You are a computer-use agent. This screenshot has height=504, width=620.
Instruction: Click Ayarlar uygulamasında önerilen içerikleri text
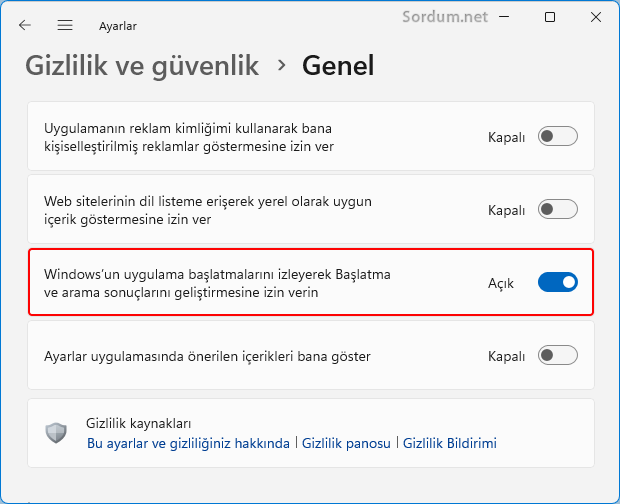tap(207, 357)
